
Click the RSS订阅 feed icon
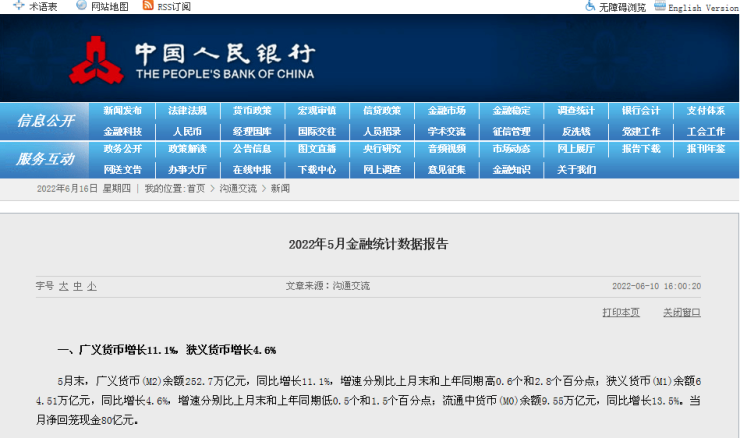point(148,5)
